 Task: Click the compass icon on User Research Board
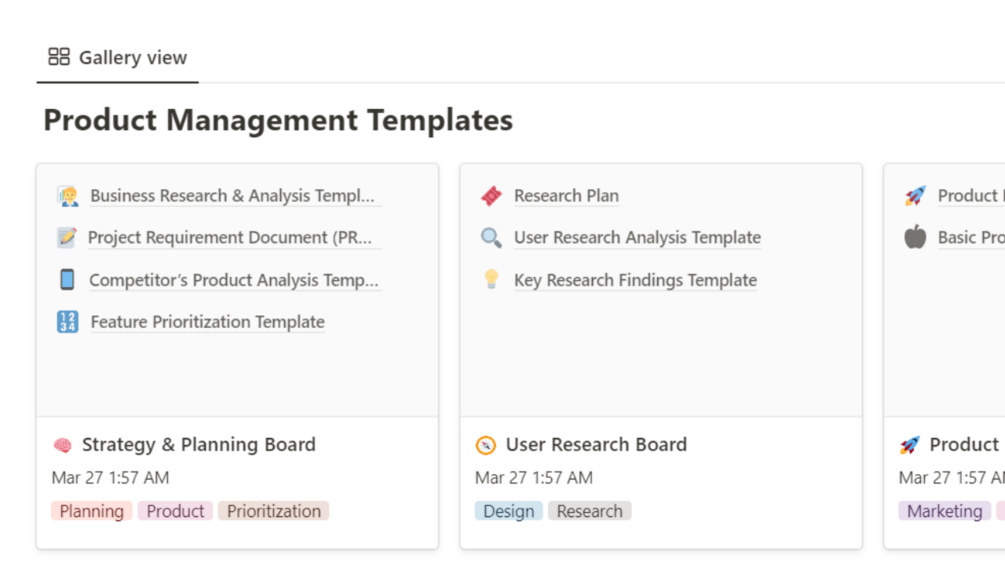[x=486, y=445]
